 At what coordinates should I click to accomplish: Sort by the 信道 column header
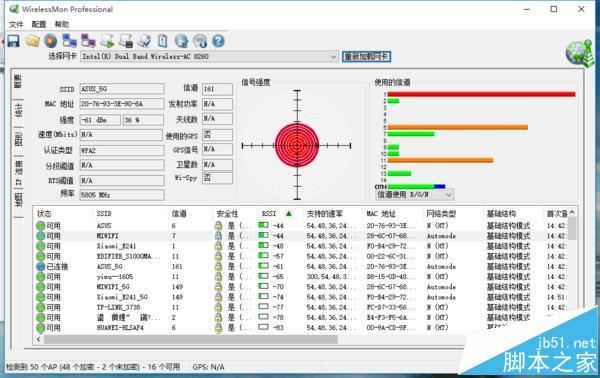tap(179, 213)
